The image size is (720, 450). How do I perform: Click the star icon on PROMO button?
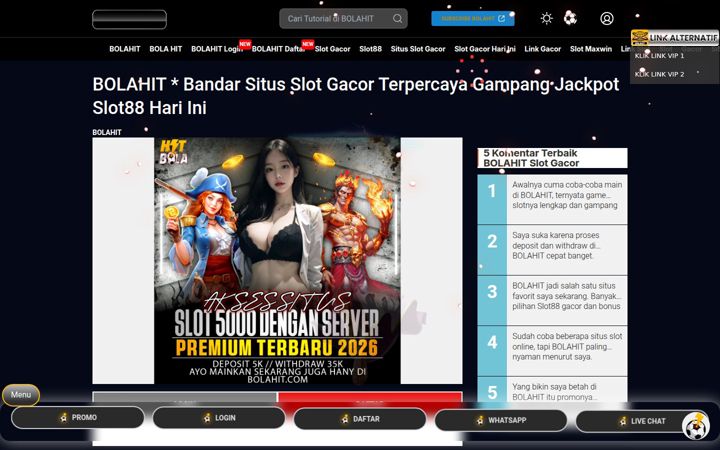(63, 417)
